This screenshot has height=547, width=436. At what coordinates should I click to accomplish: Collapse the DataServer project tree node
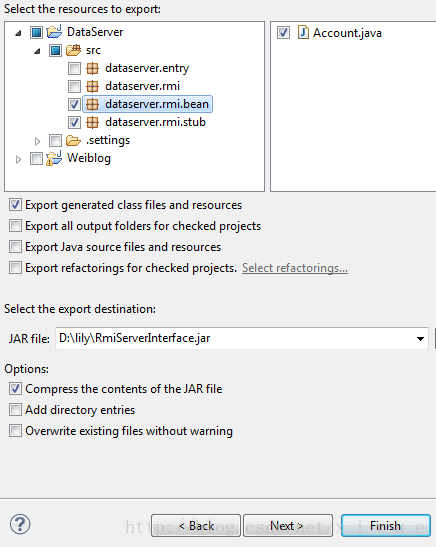(18, 33)
